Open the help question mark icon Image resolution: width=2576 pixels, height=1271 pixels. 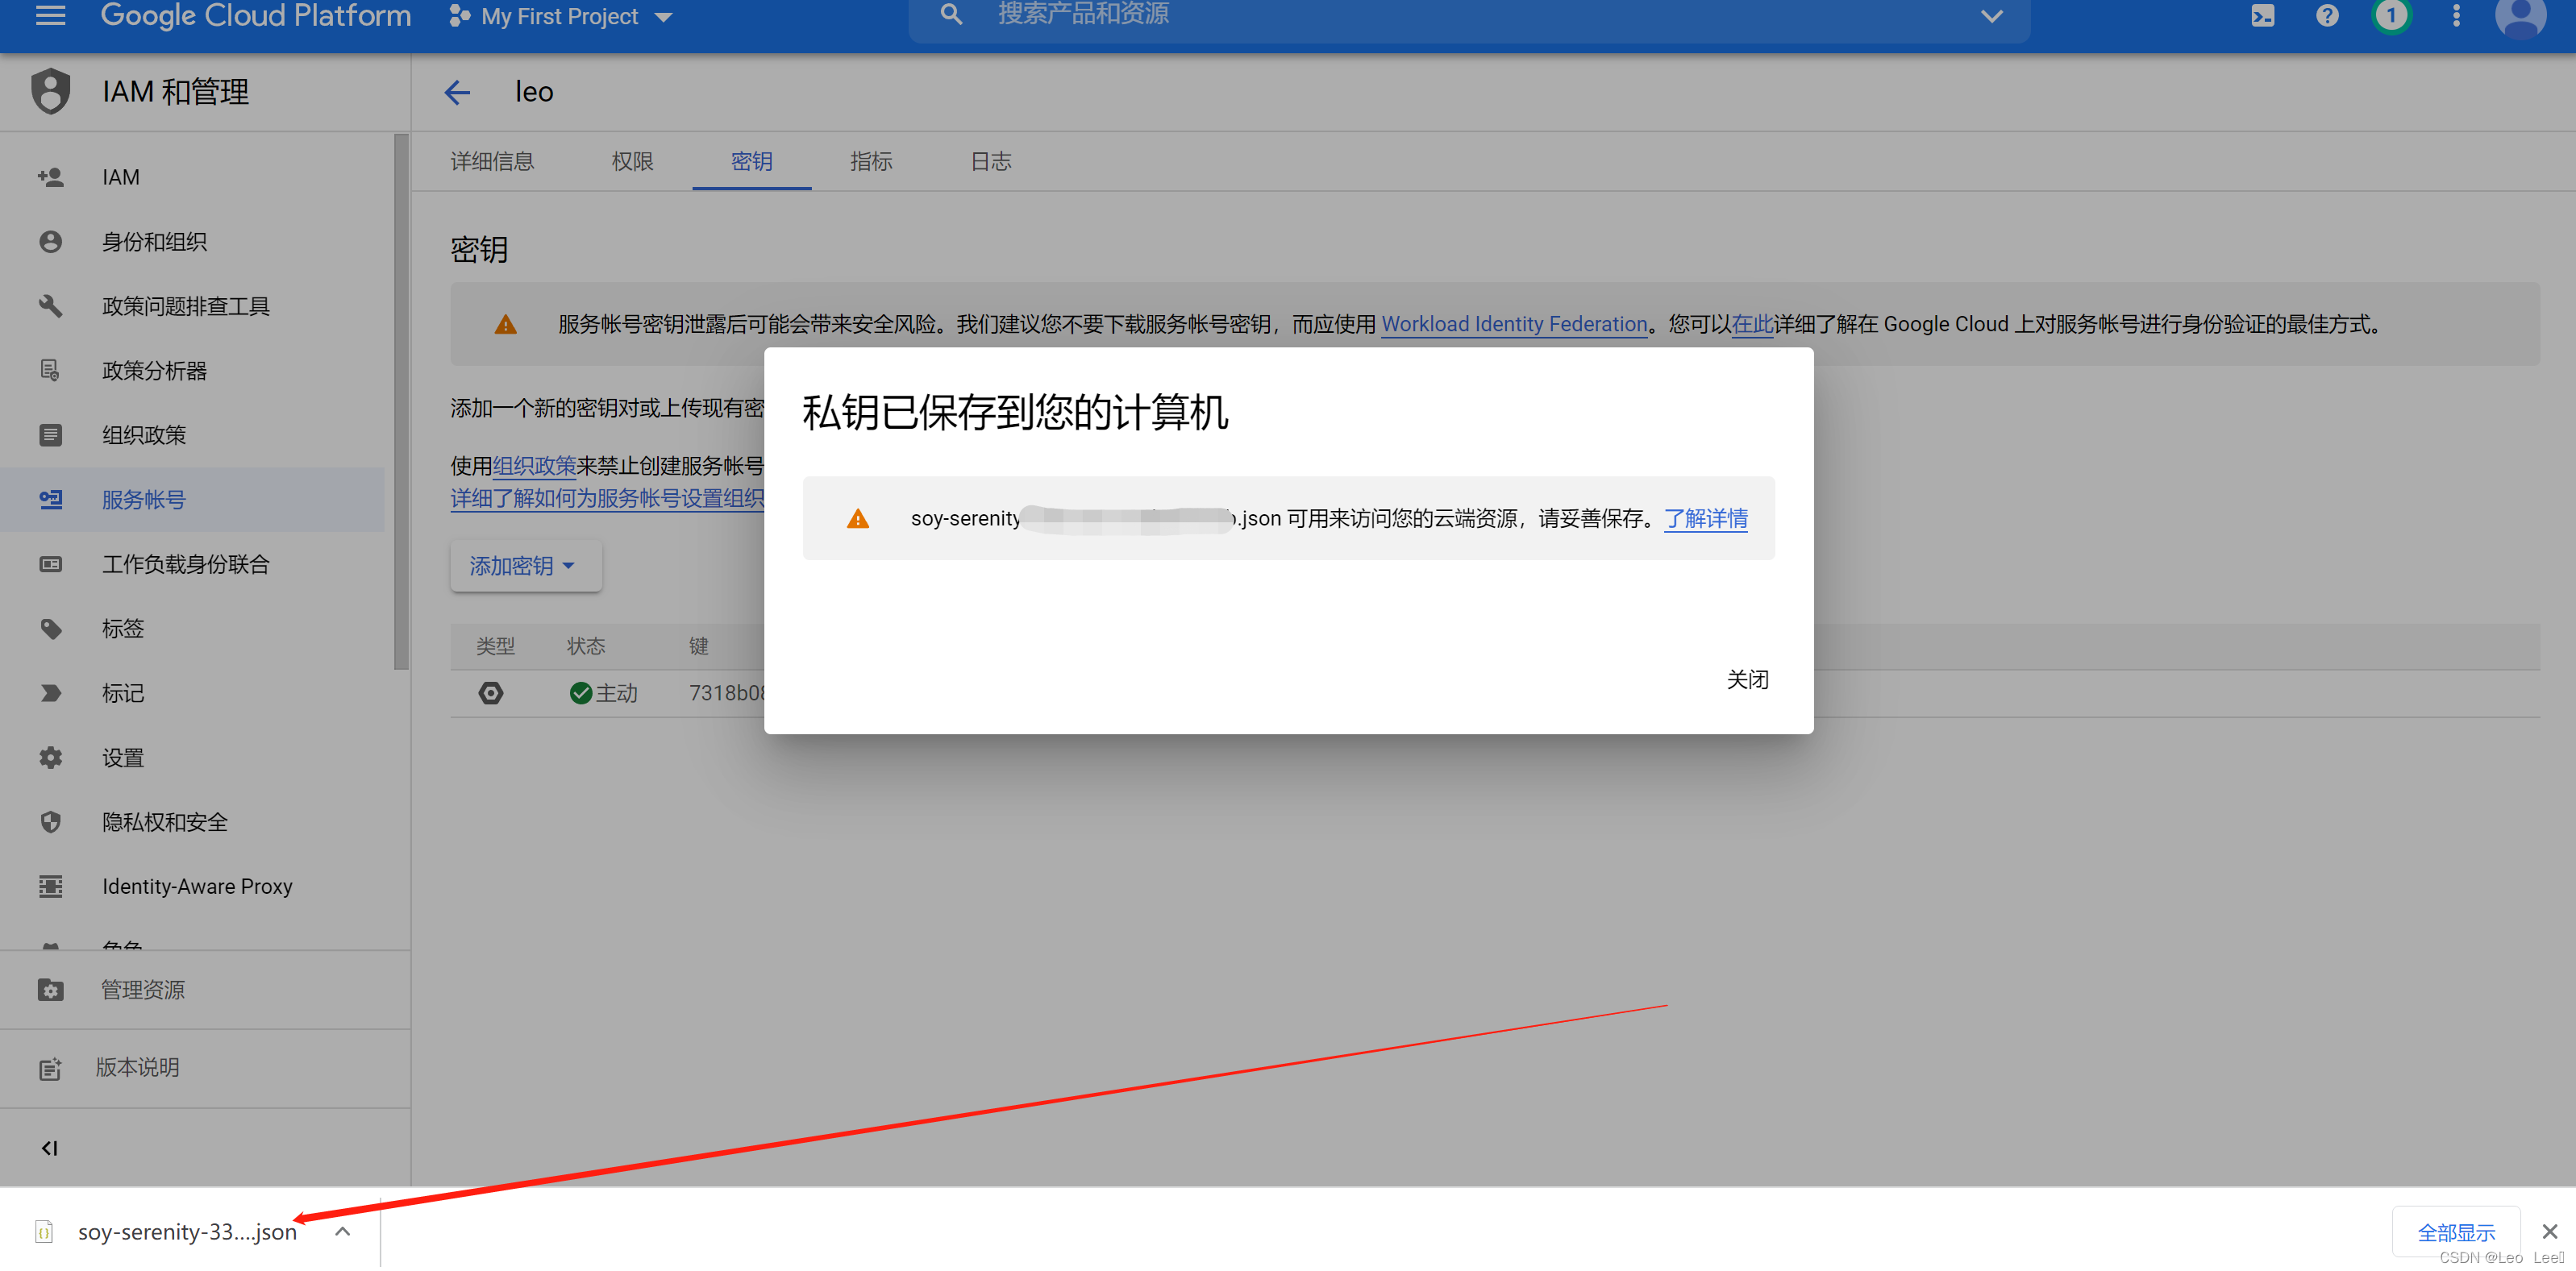pyautogui.click(x=2326, y=16)
